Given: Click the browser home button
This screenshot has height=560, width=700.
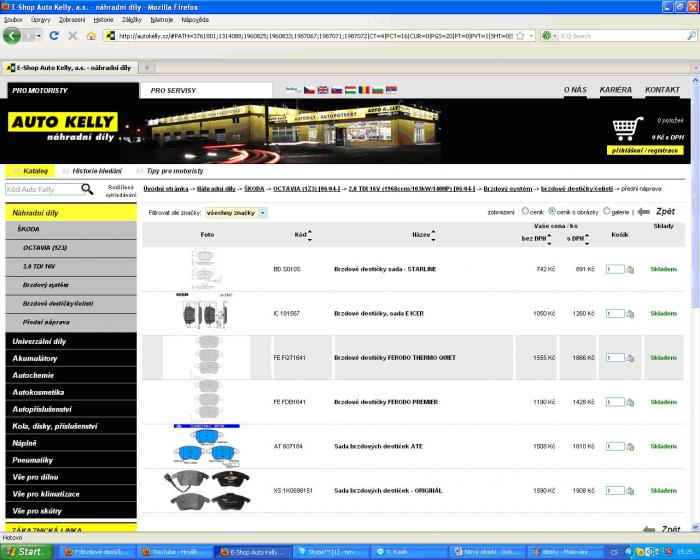Looking at the screenshot, I should (x=91, y=35).
